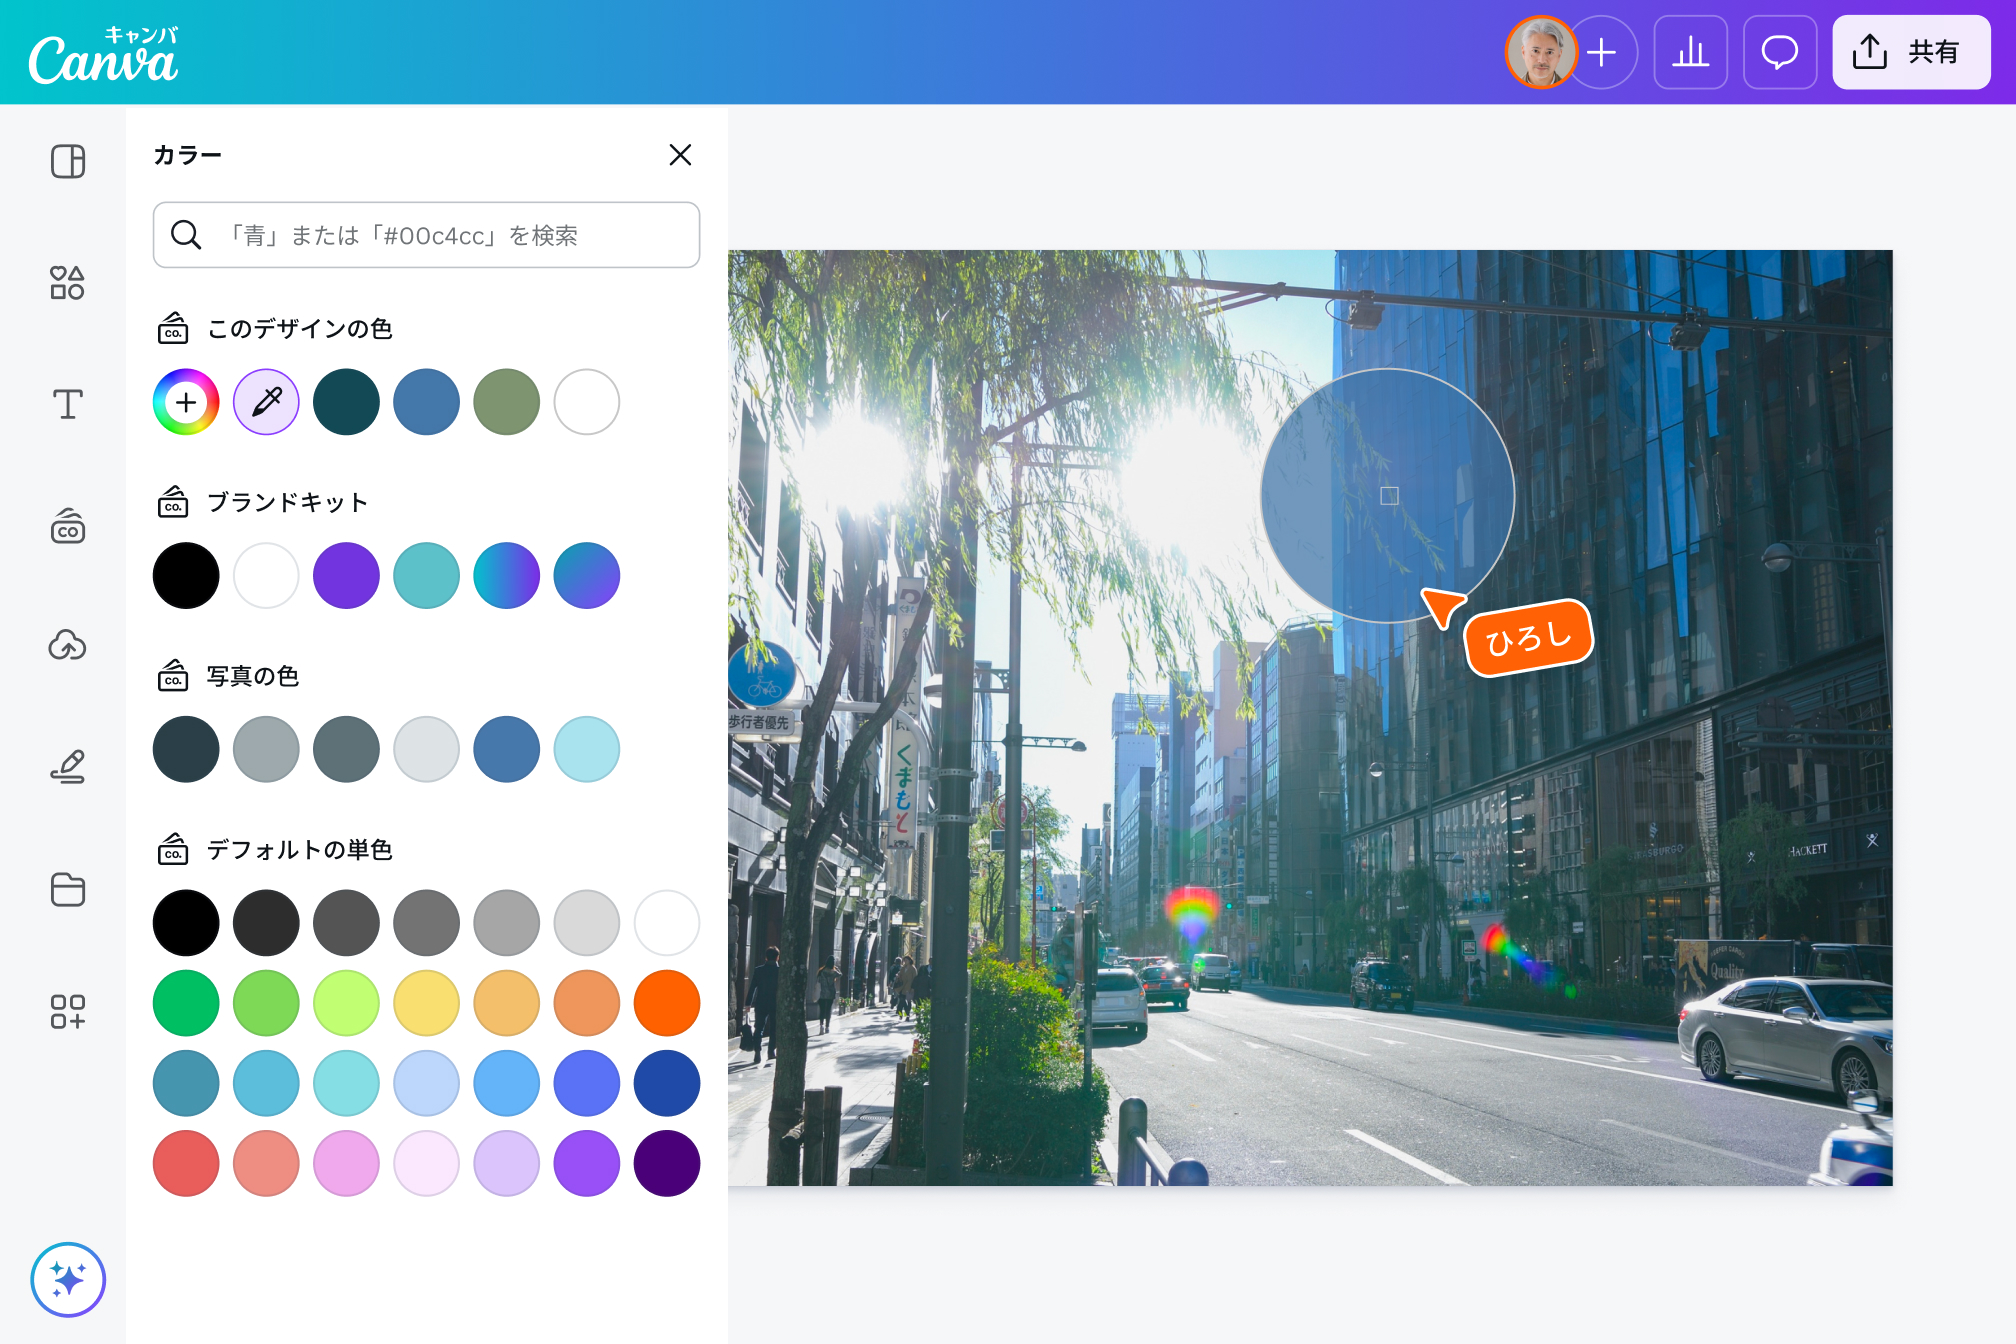Pick the blue swatch under このデザインの色
2016x1344 pixels.
[x=426, y=402]
